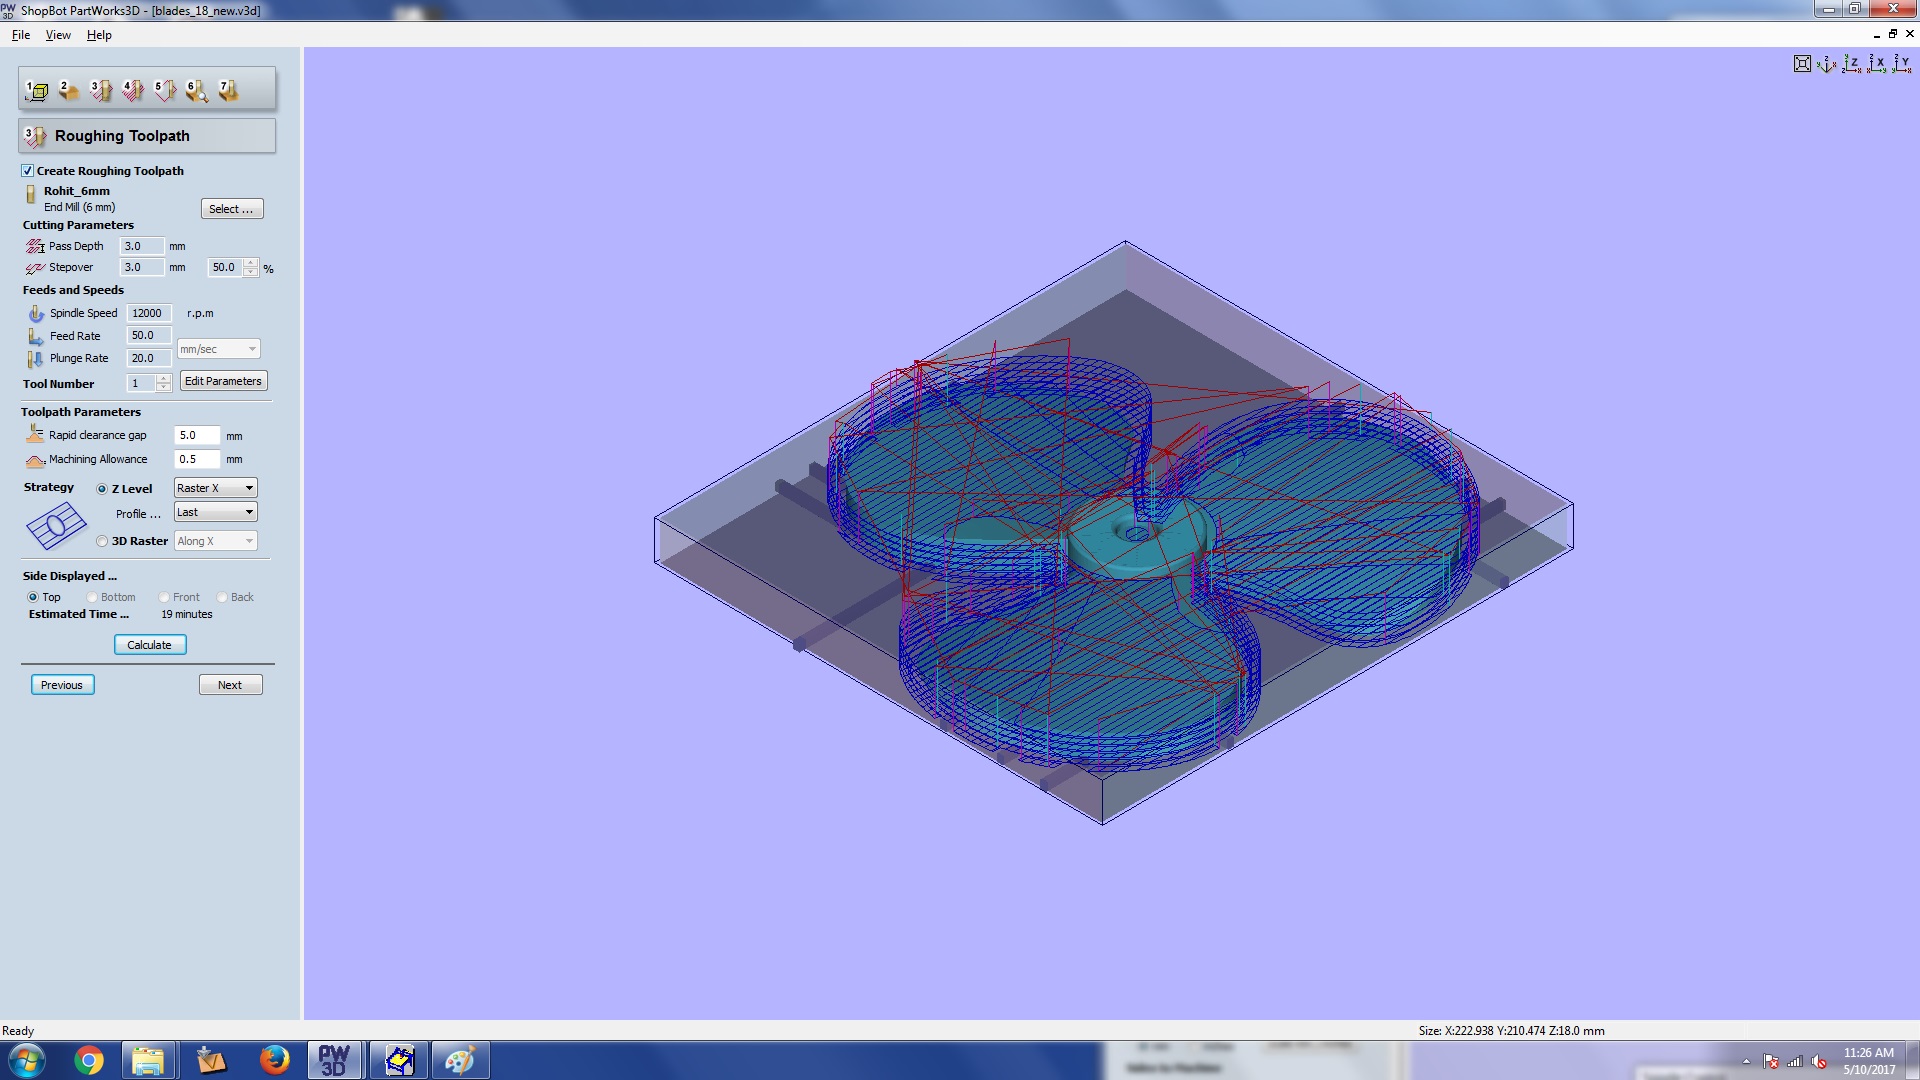Viewport: 1920px width, 1080px height.
Task: Go to step 2 material setup
Action: tap(68, 91)
